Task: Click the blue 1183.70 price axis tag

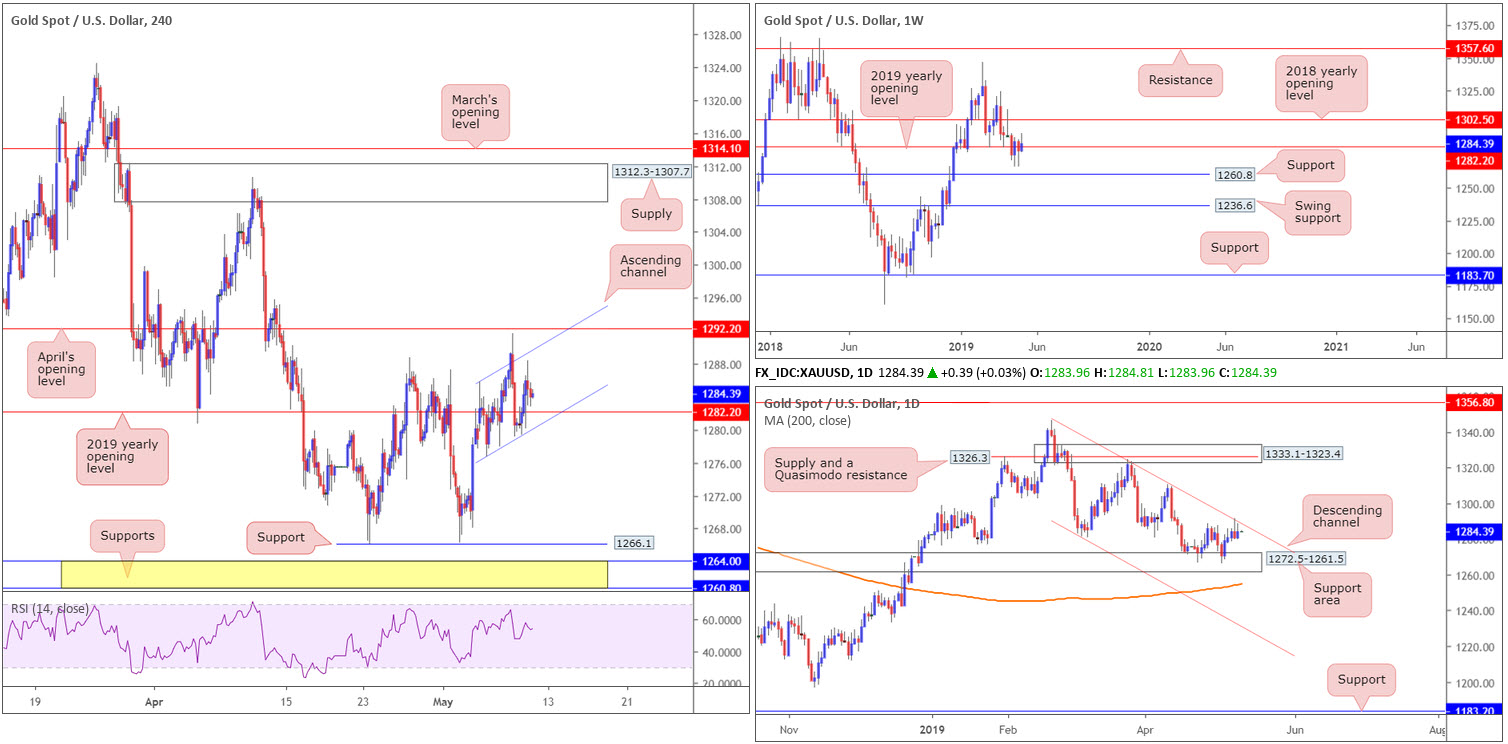Action: 1476,275
